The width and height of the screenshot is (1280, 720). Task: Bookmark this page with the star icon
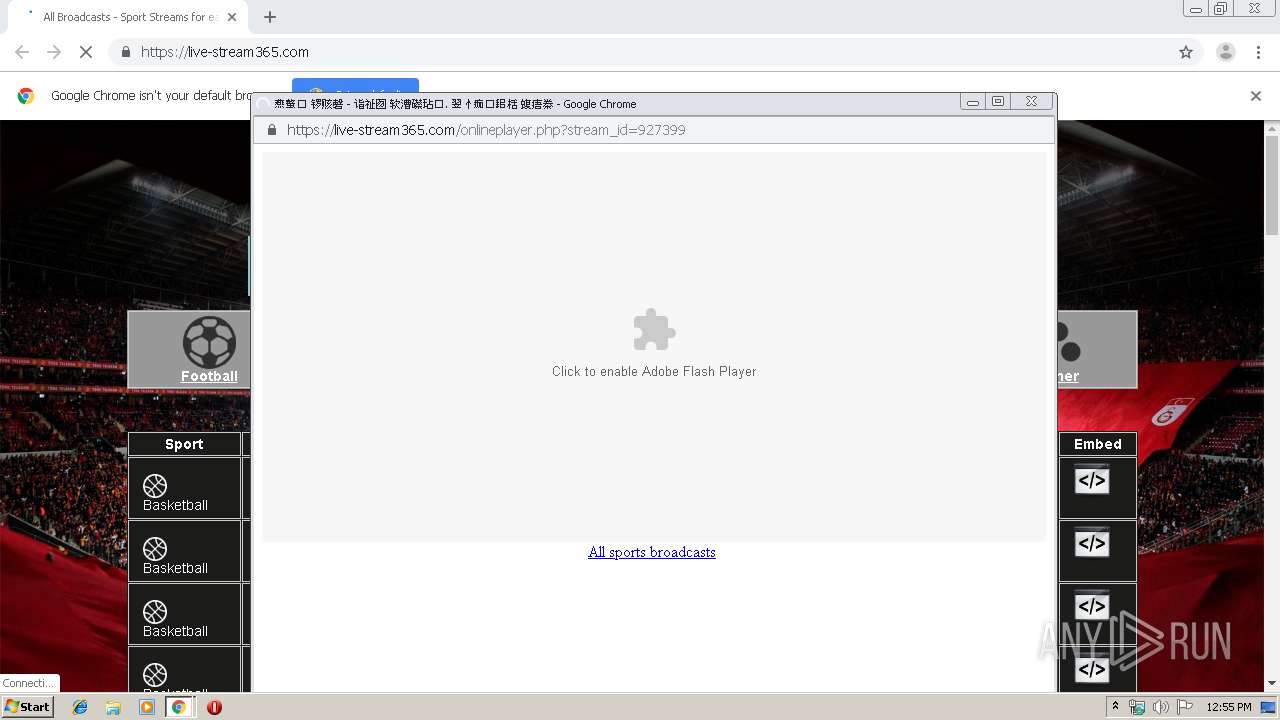tap(1186, 52)
